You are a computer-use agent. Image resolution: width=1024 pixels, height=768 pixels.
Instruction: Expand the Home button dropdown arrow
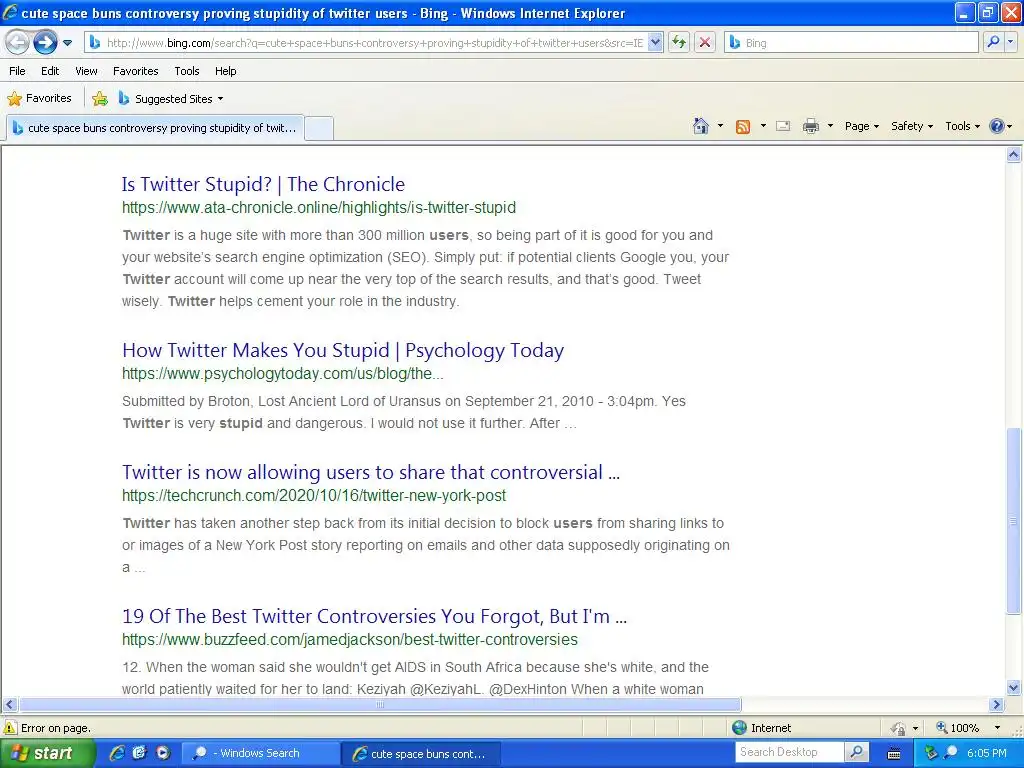coord(720,126)
